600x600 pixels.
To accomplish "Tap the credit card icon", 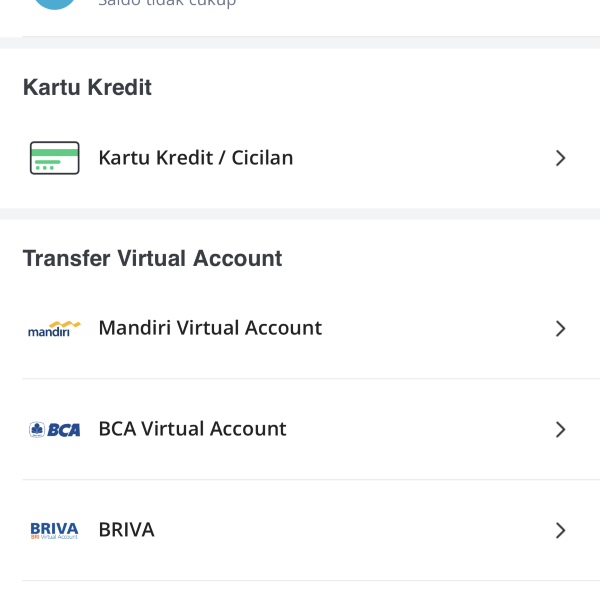I will point(54,158).
